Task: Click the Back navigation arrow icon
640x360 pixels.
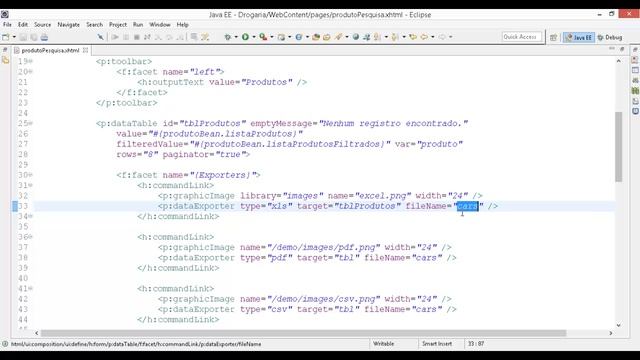Action: (424, 37)
